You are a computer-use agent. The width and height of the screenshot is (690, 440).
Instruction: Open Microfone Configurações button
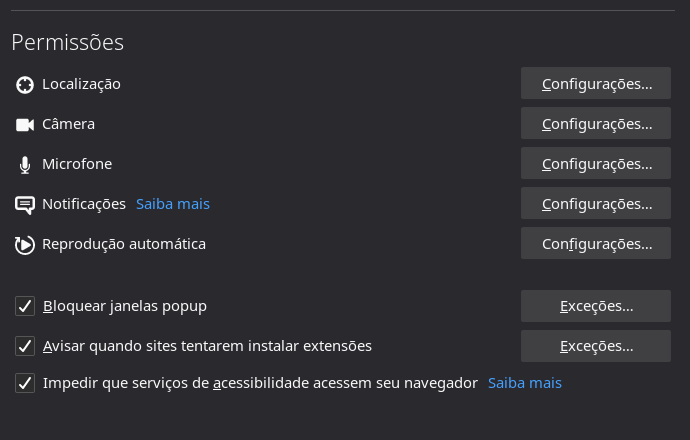[x=596, y=163]
